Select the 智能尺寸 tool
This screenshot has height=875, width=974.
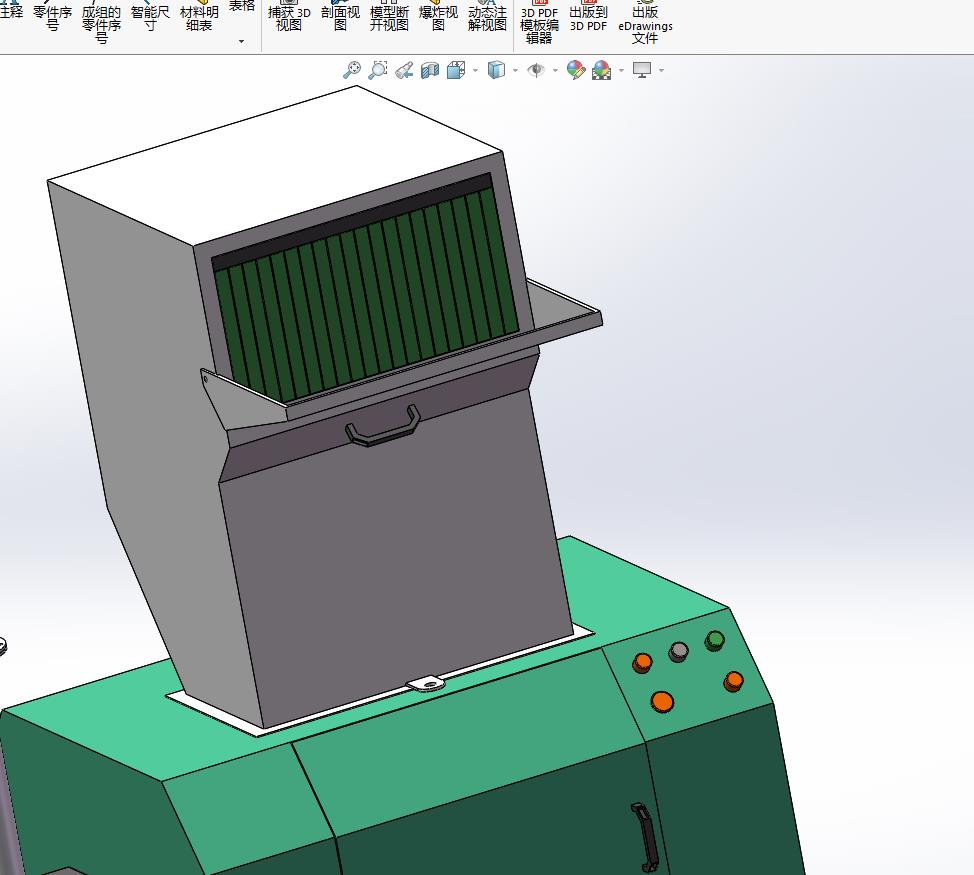coord(150,17)
